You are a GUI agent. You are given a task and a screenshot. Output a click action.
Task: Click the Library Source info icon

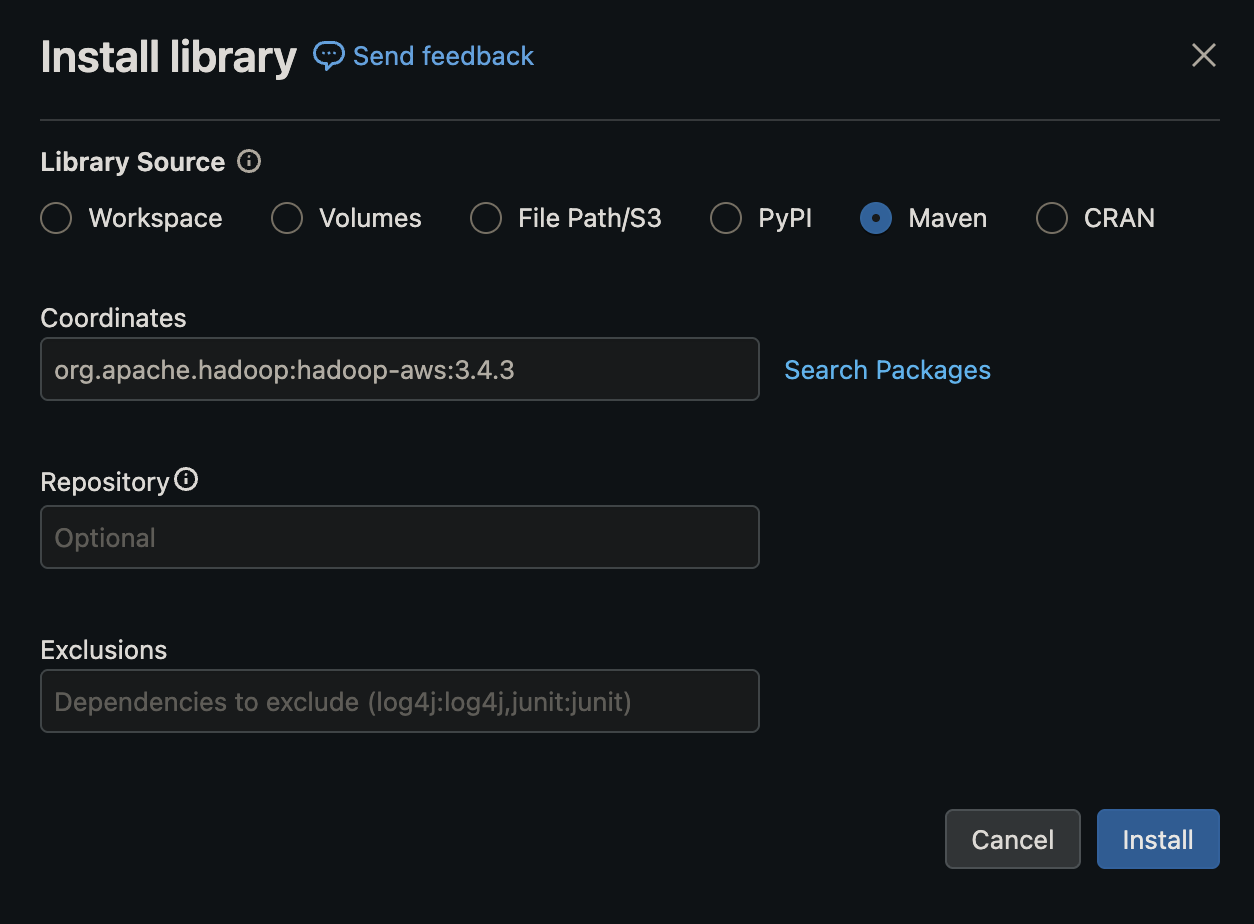click(248, 161)
